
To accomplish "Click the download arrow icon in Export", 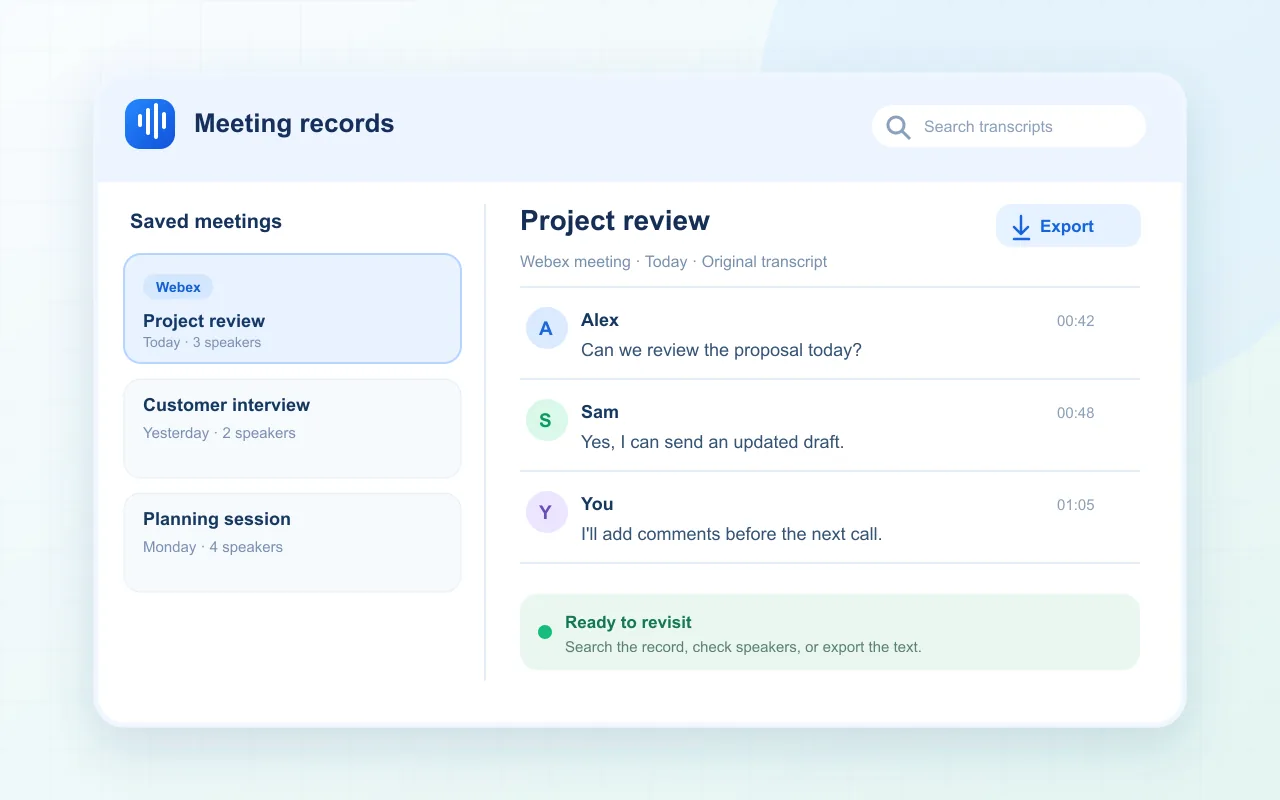I will tap(1021, 227).
